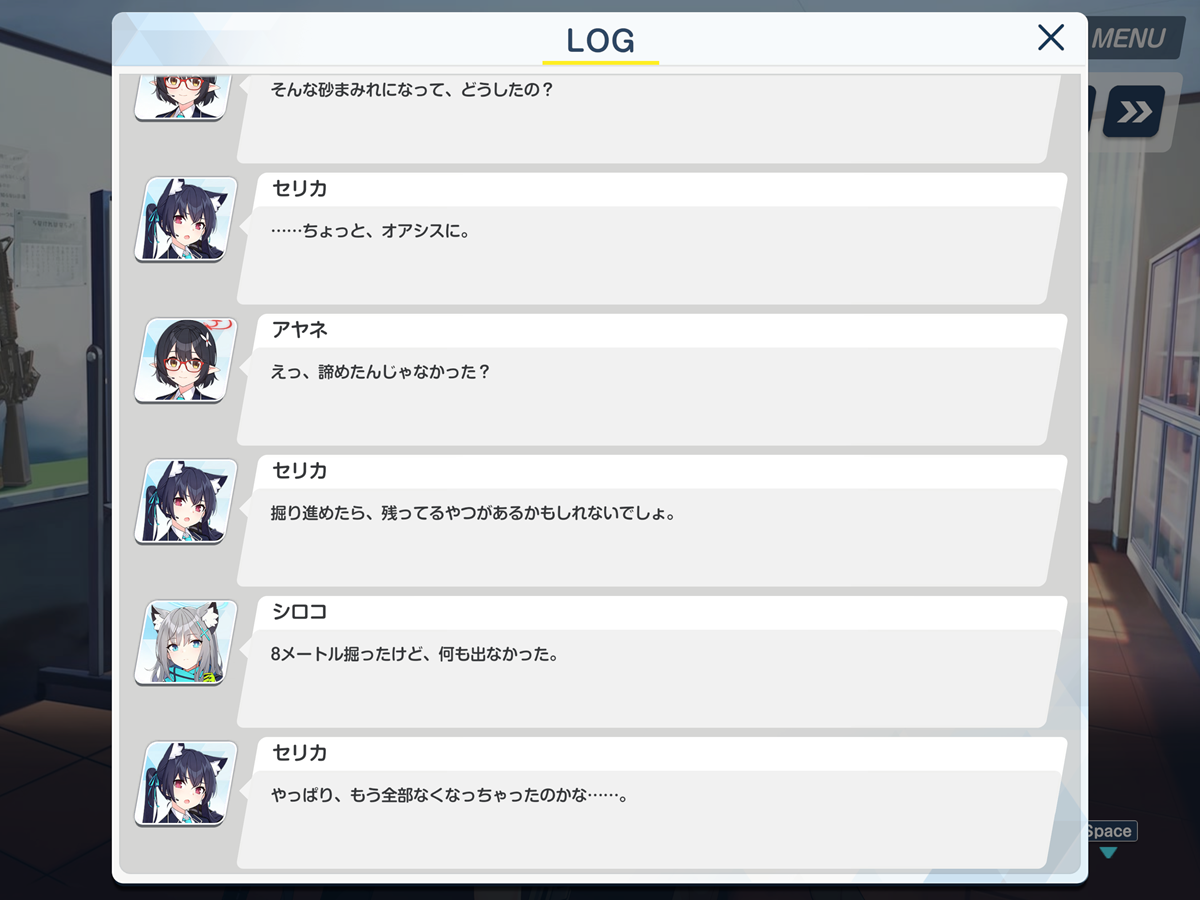This screenshot has width=1200, height=900.
Task: Open the MENU button
Action: pyautogui.click(x=1128, y=39)
